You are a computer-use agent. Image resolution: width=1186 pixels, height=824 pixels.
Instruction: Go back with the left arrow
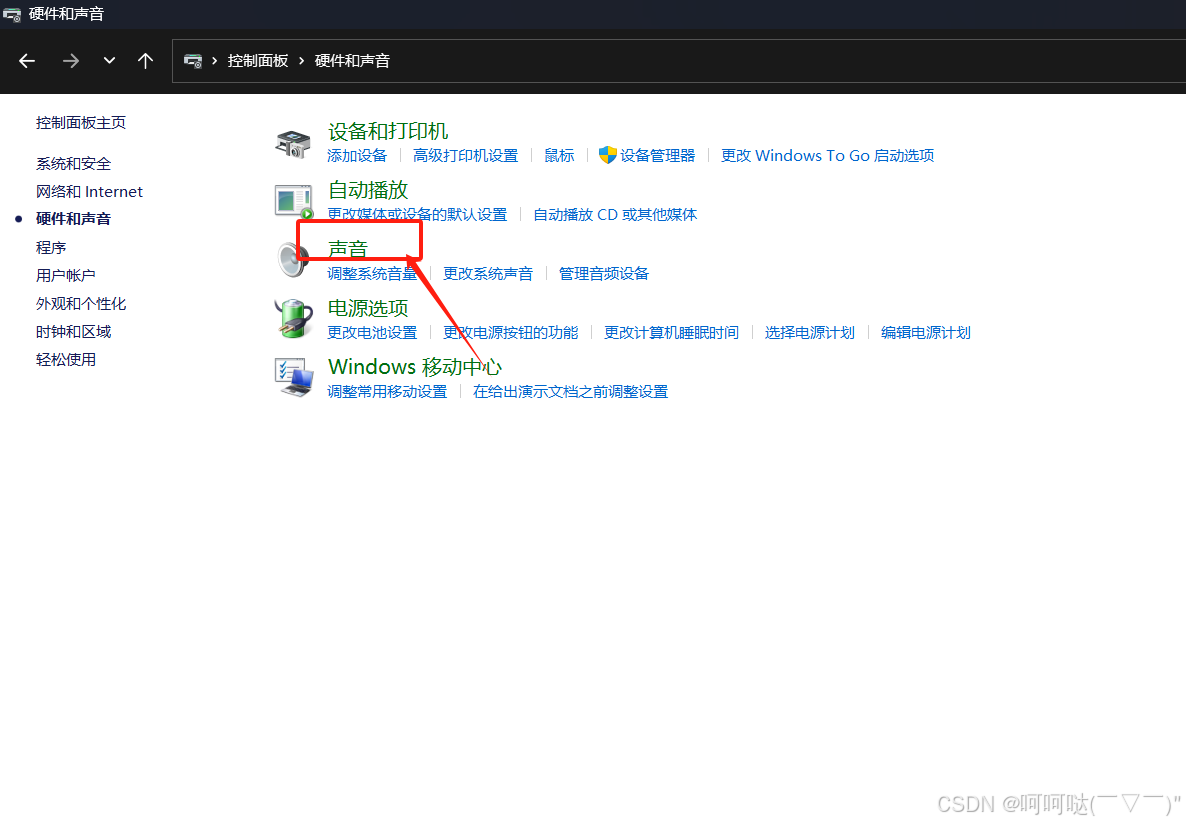click(27, 61)
